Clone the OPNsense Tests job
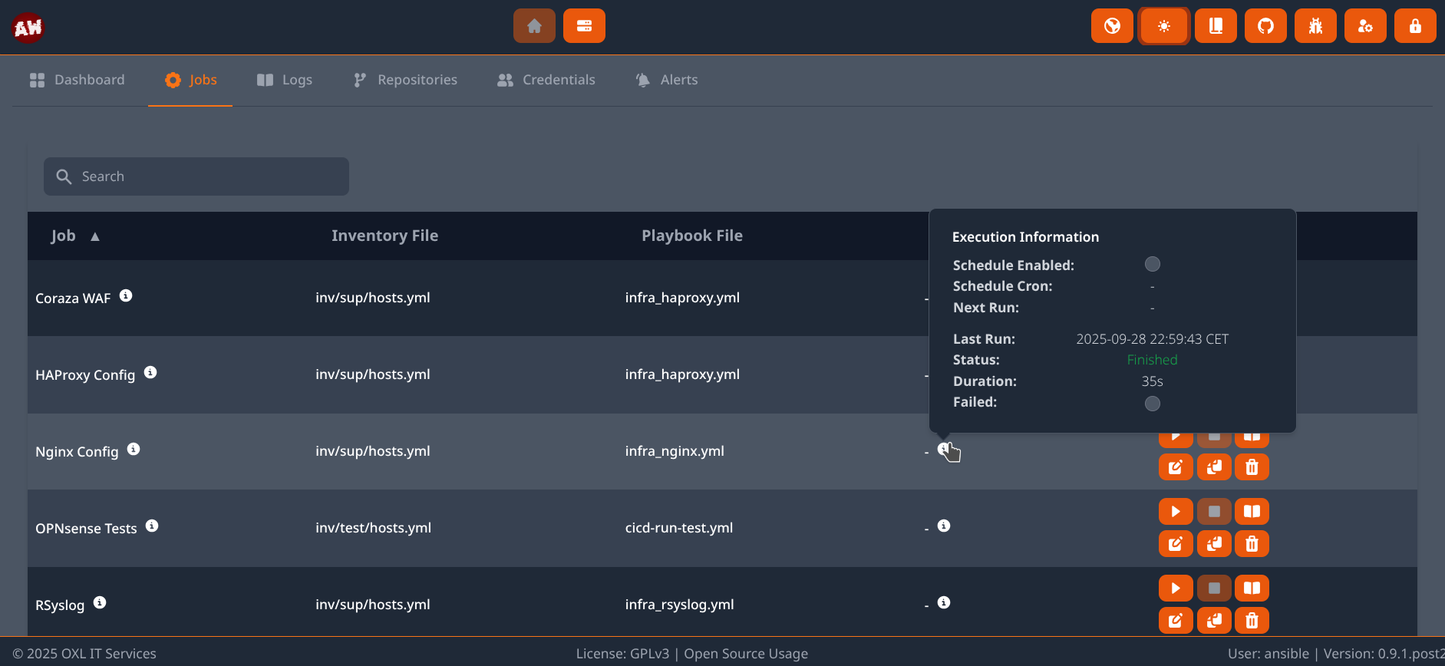1445x666 pixels. (x=1213, y=543)
